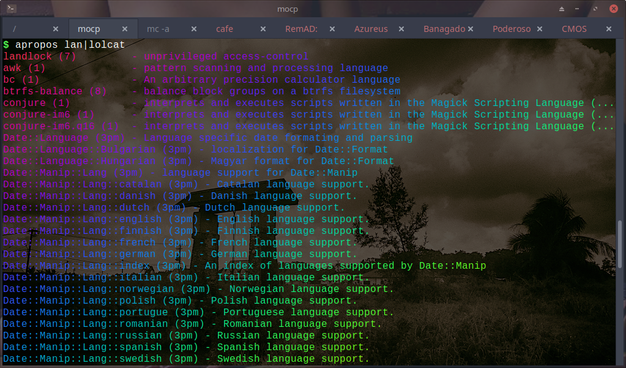Click 'localization for Date::Format' text
Screen dimensions: 626x368
click(x=299, y=149)
